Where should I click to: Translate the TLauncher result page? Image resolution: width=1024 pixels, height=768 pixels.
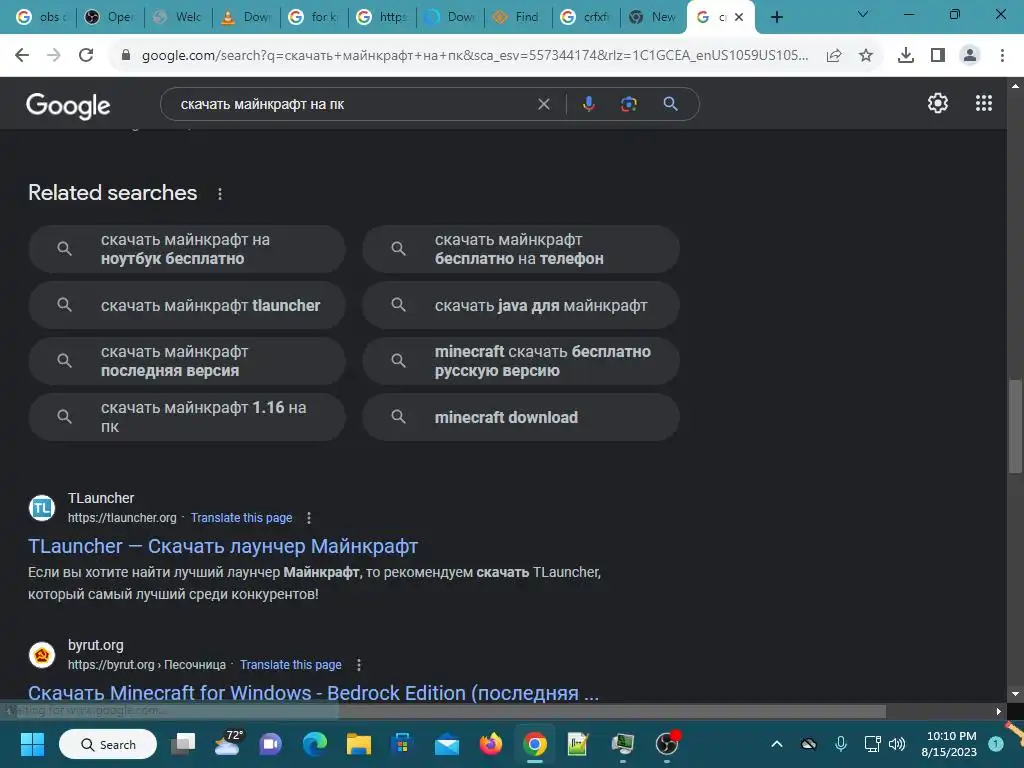point(241,518)
